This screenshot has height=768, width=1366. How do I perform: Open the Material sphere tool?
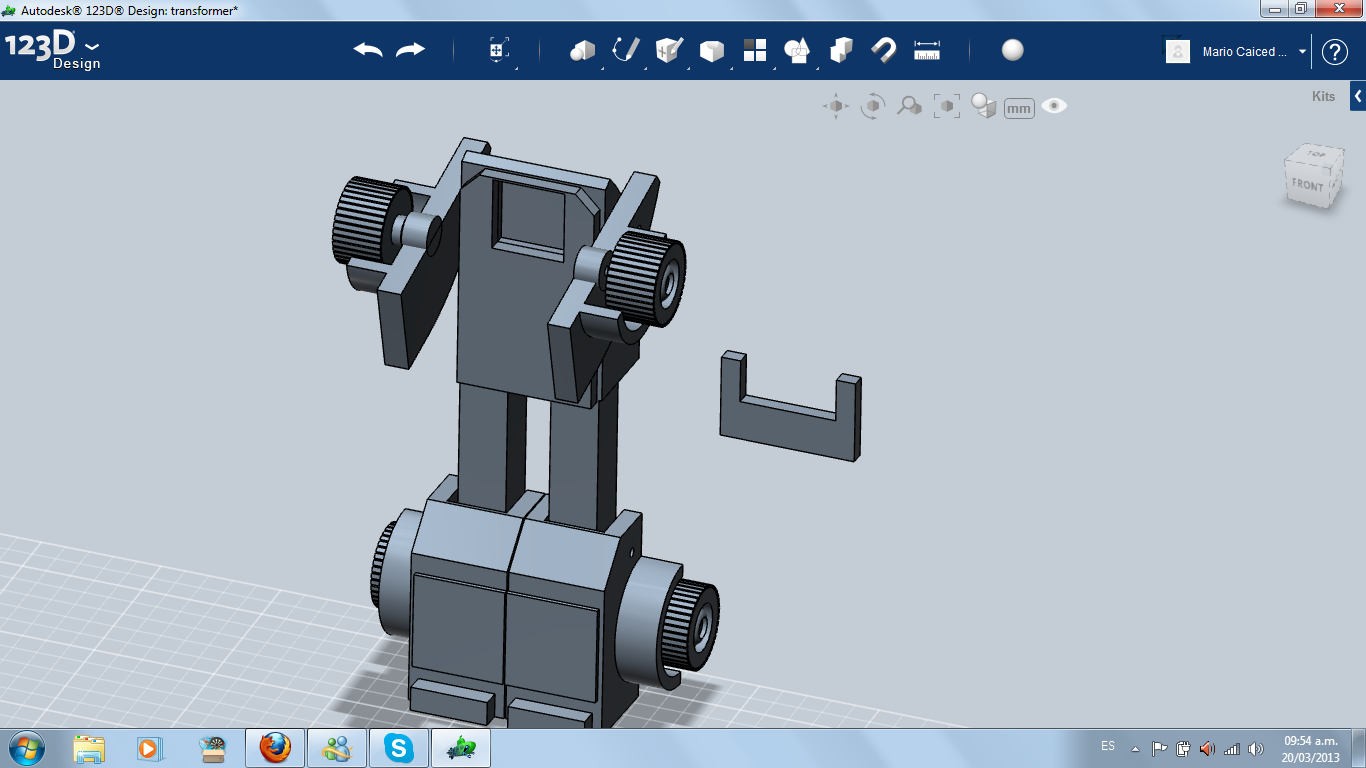click(1013, 50)
